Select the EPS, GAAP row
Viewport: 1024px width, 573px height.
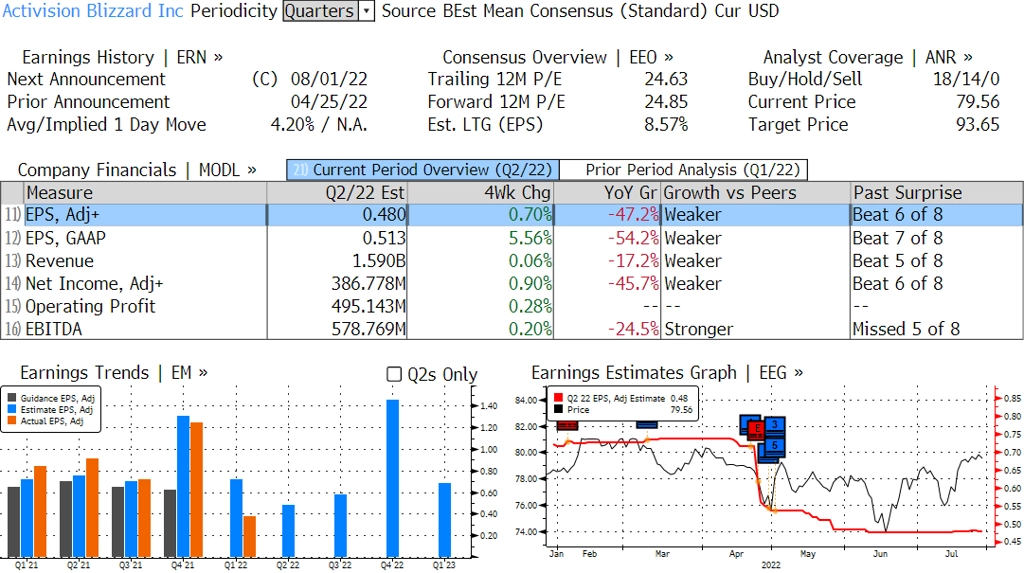point(512,238)
